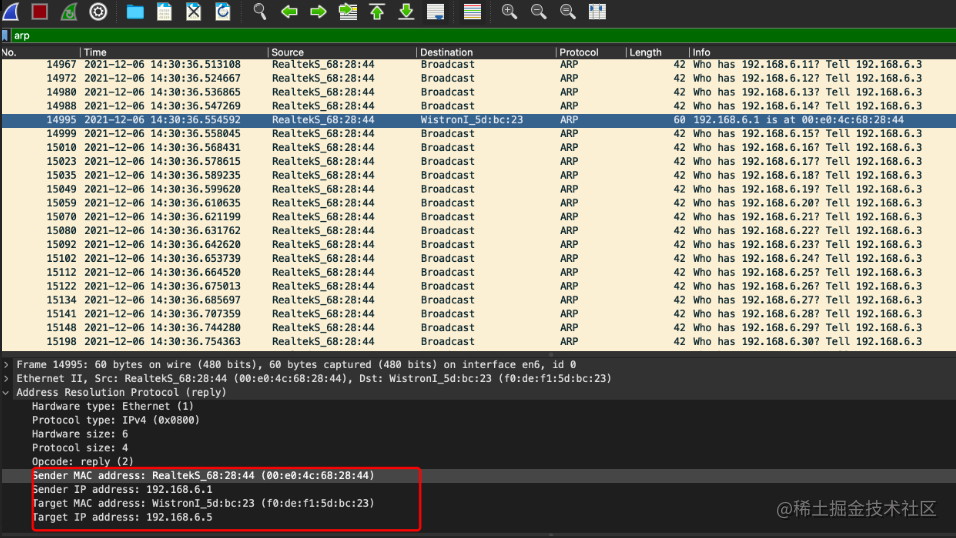This screenshot has width=956, height=538.
Task: Select packet 15112 asking for 192.168.6.25
Action: pos(478,273)
